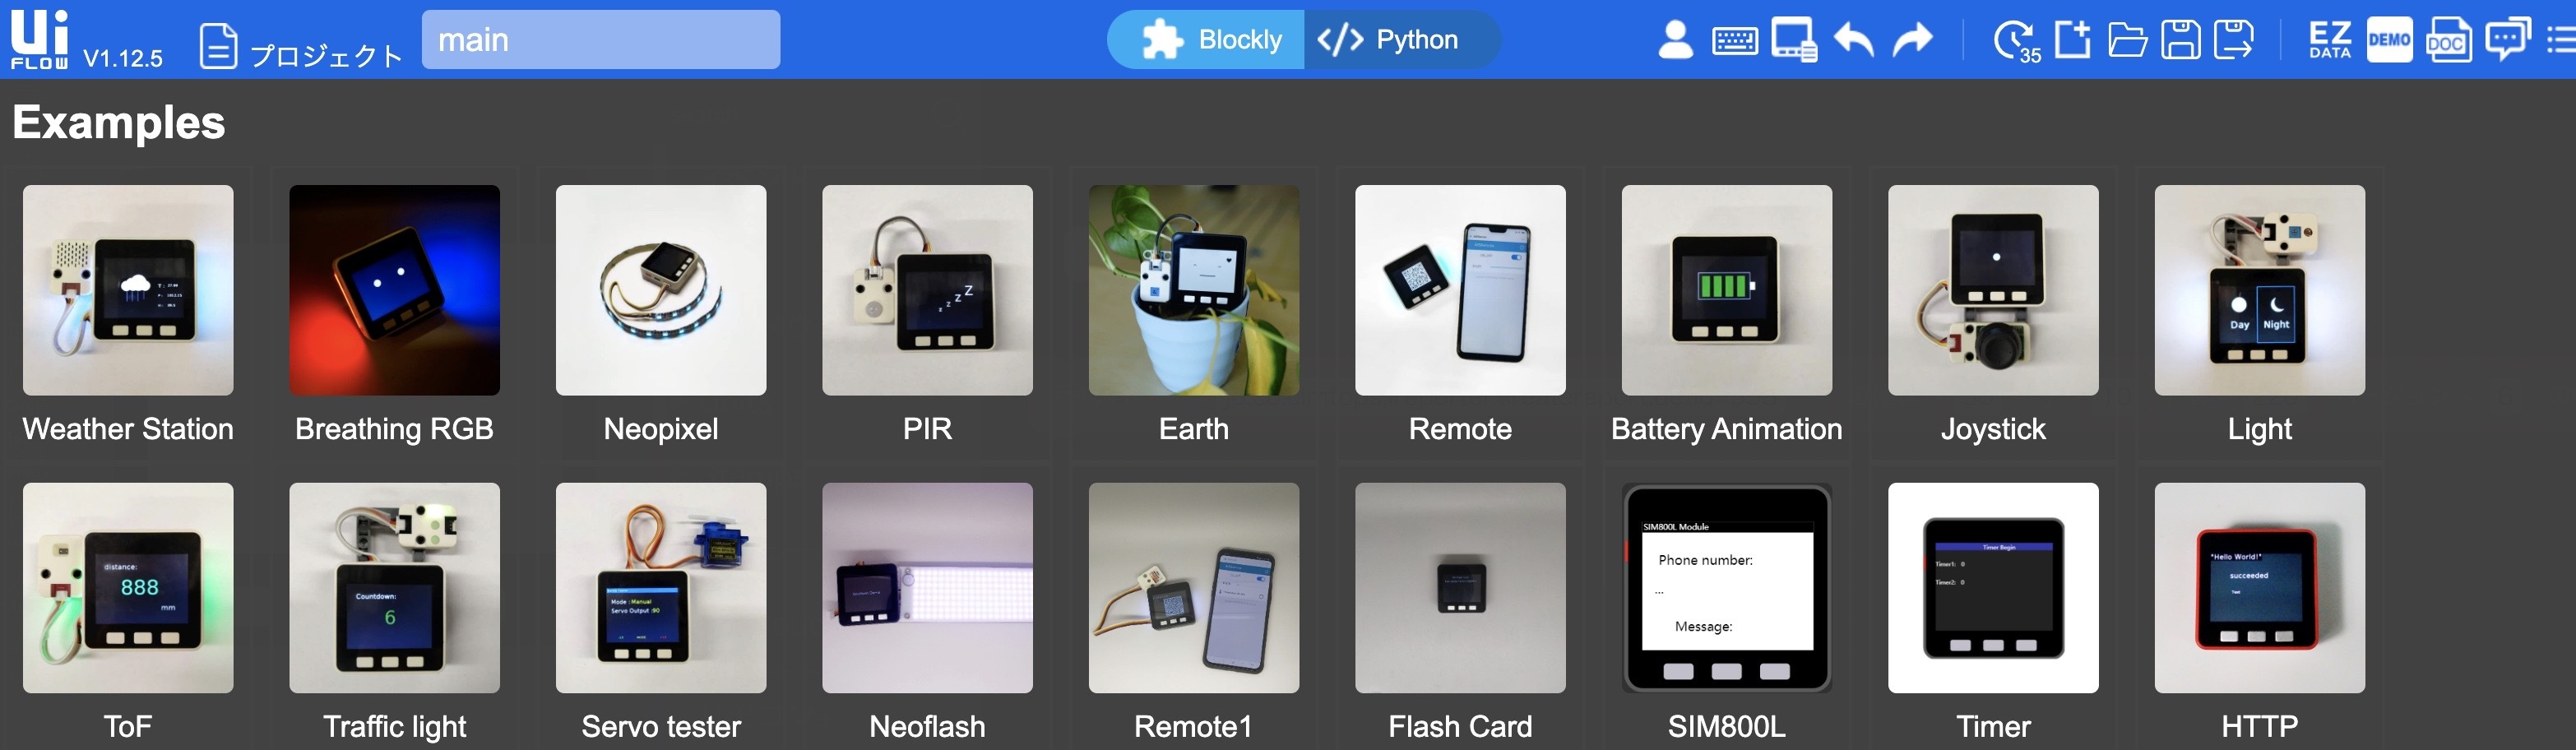
Task: Click the floppy disk save icon
Action: [2180, 40]
